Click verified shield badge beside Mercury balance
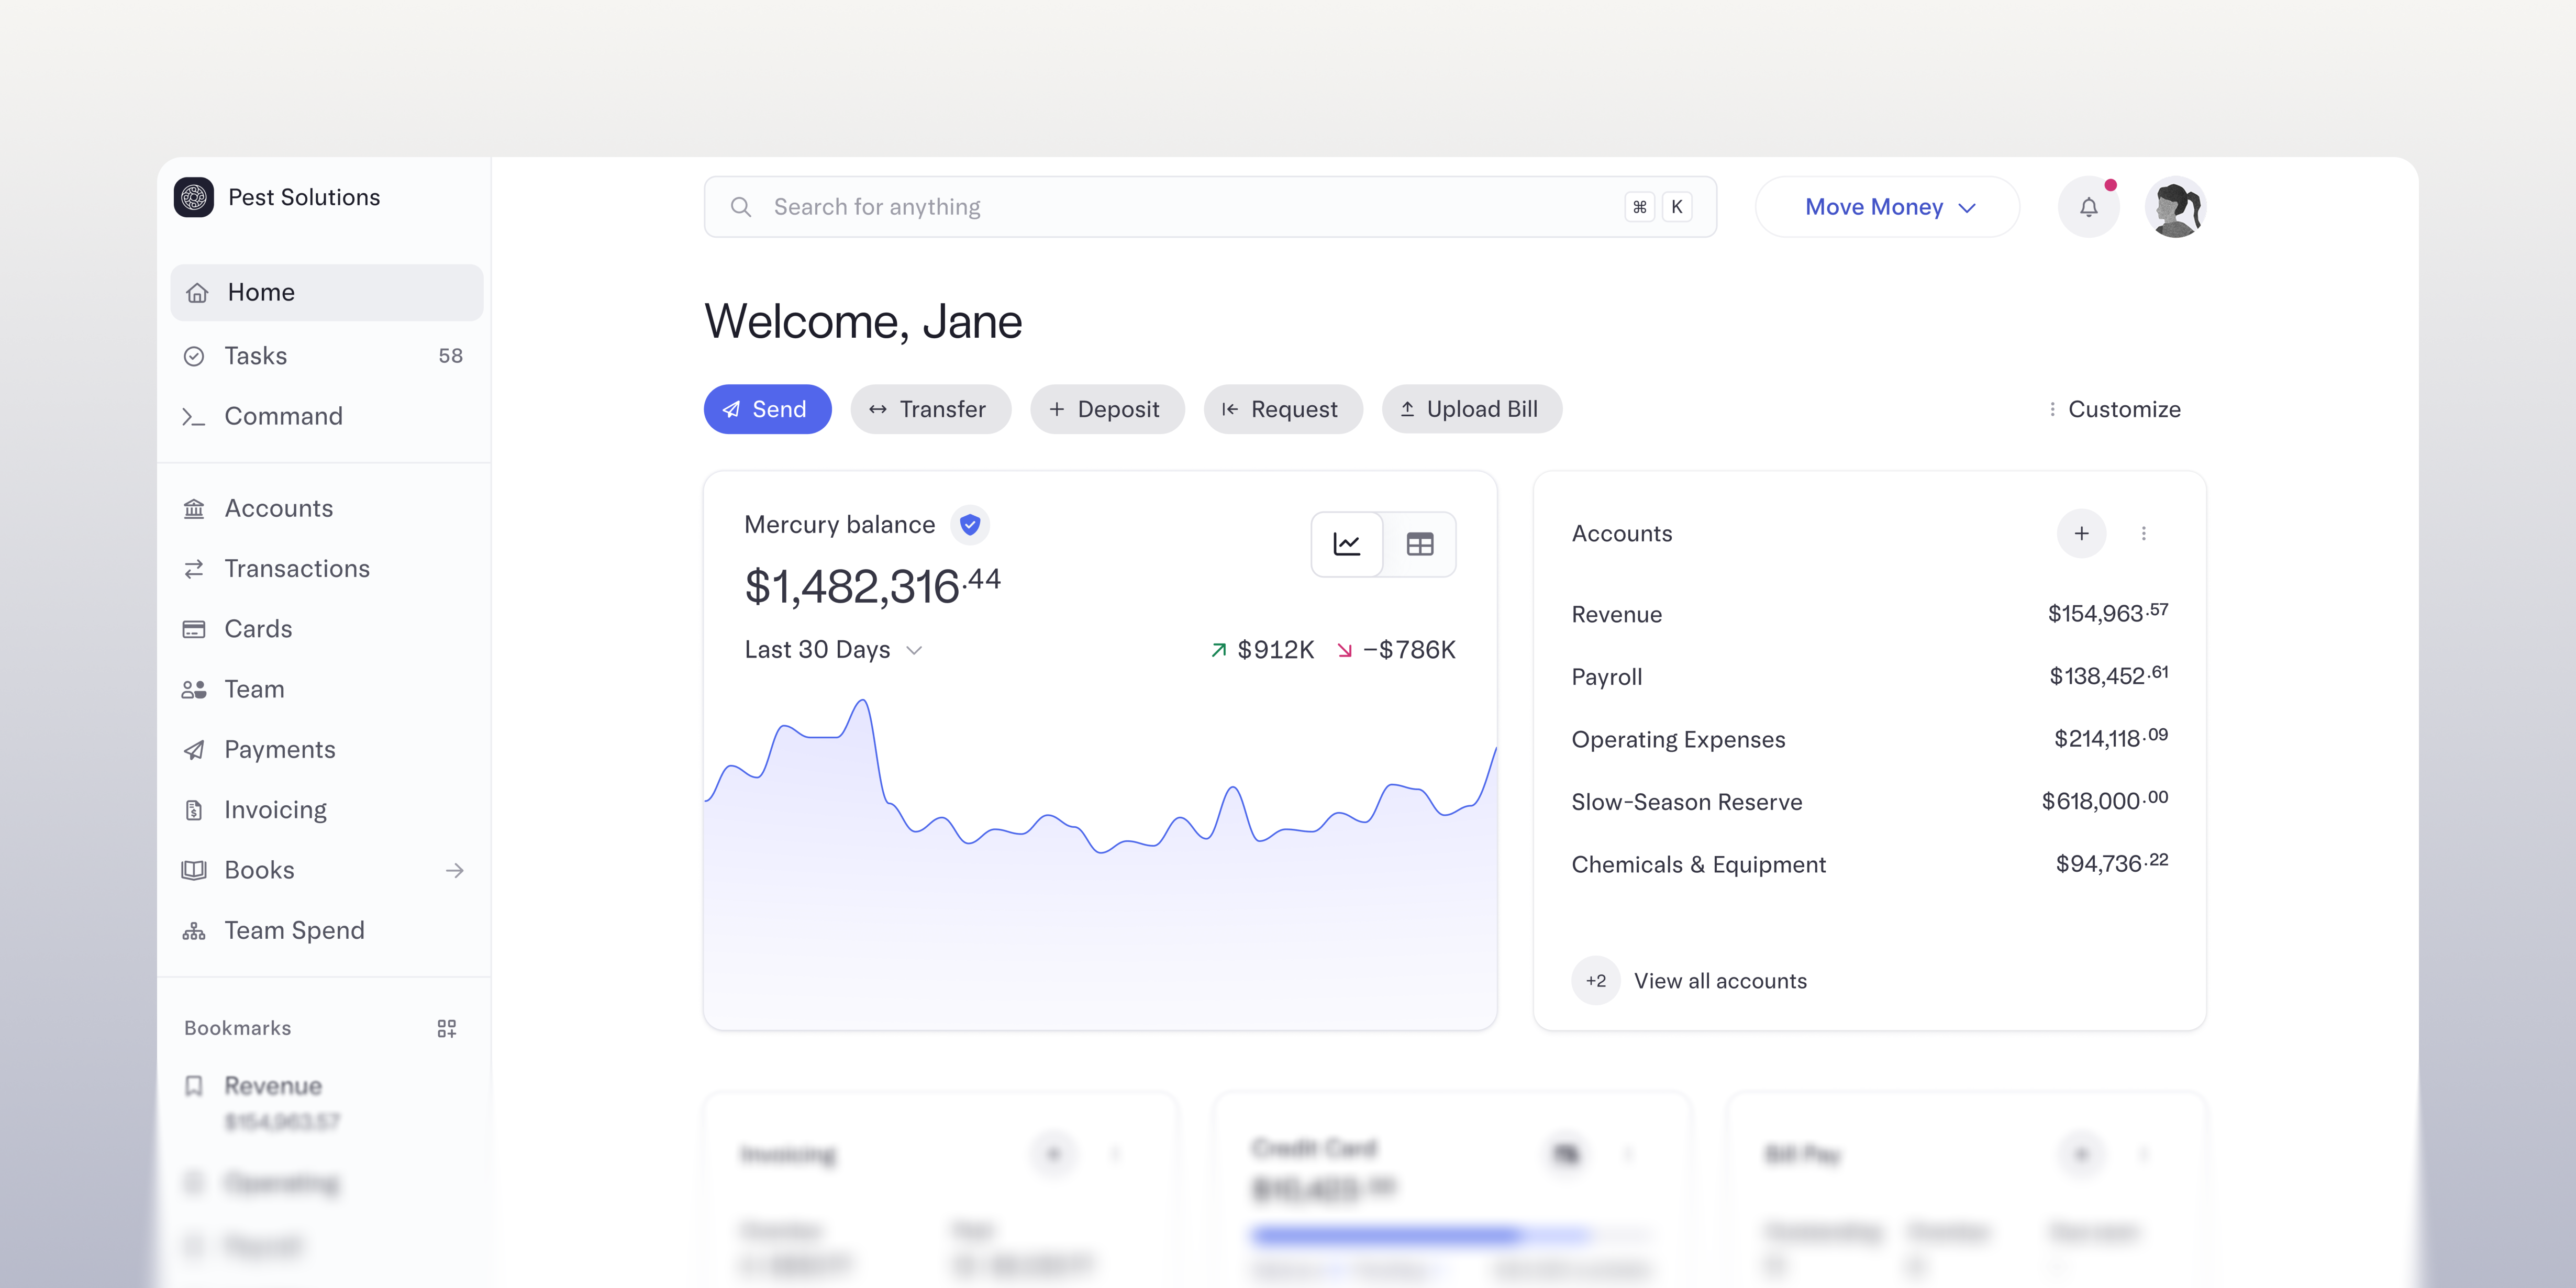The image size is (2576, 1288). (x=969, y=524)
